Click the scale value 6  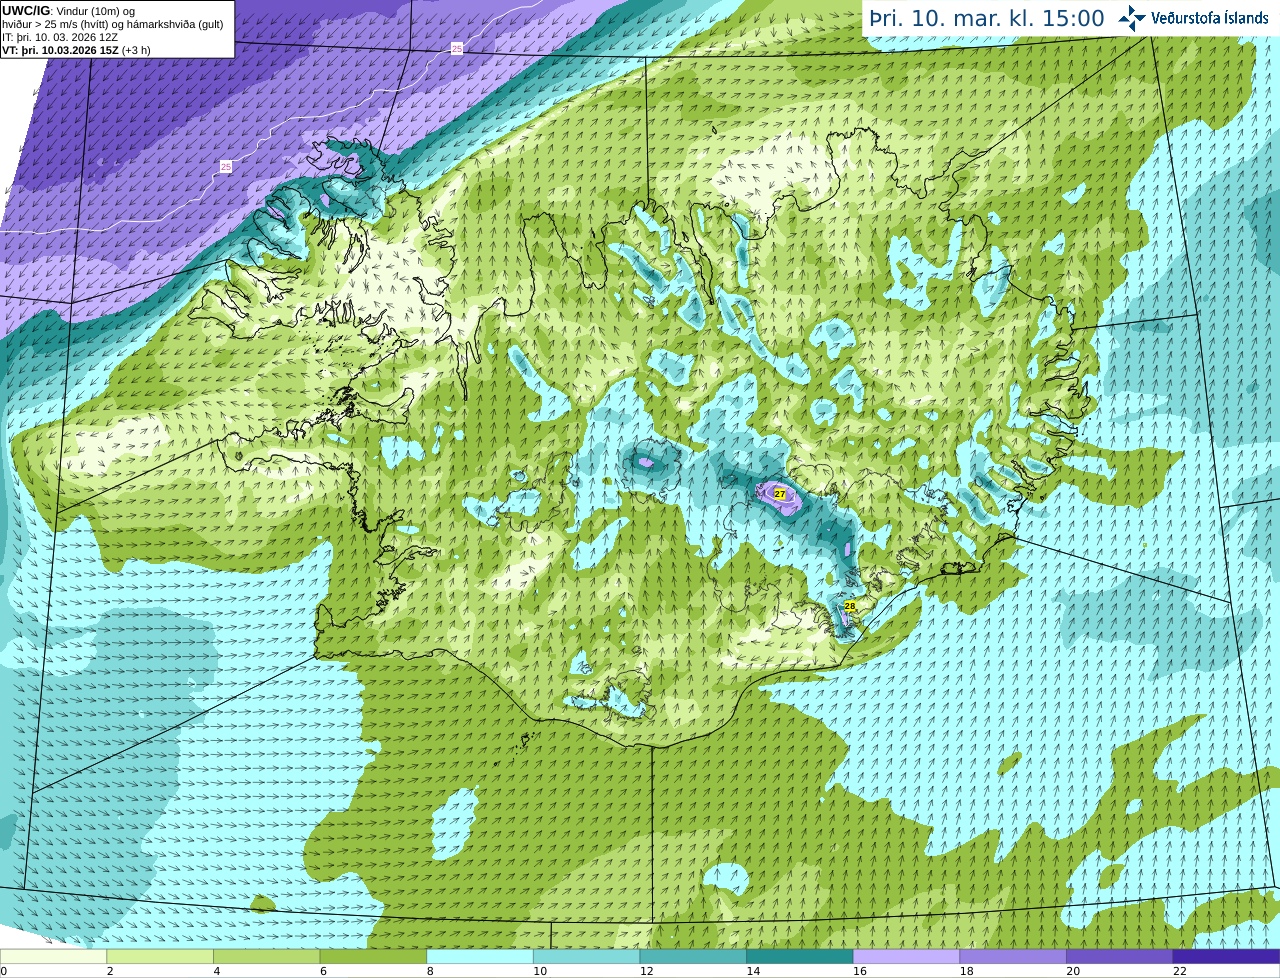coord(323,971)
